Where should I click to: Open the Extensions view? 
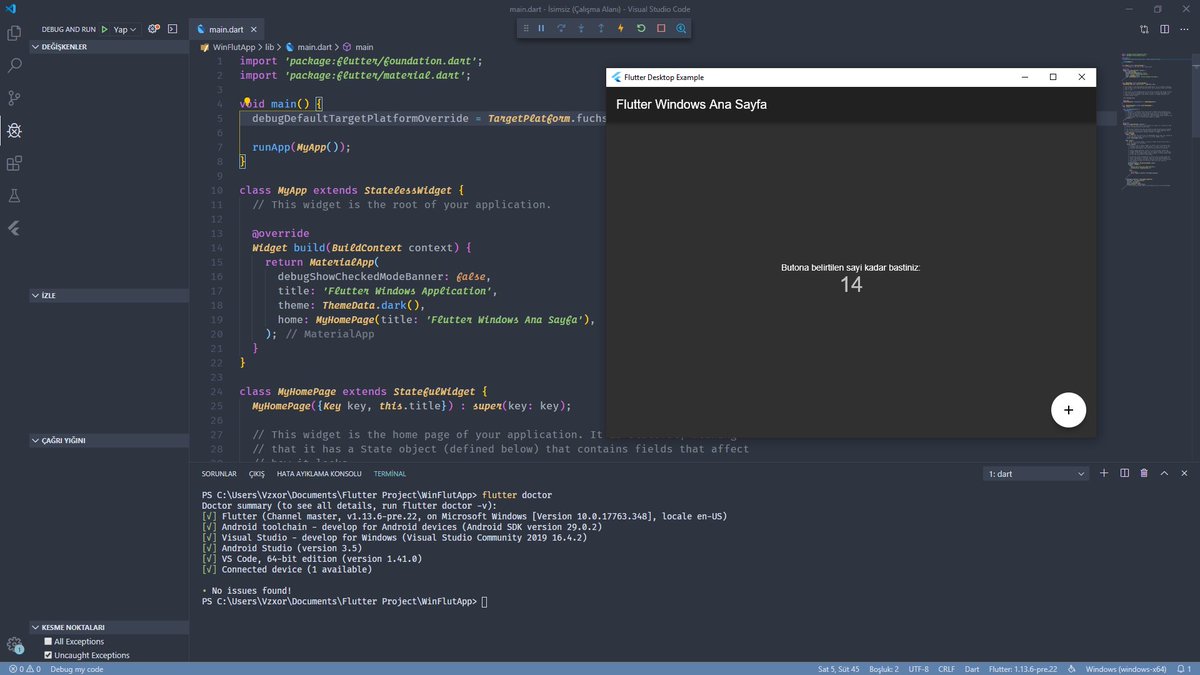pyautogui.click(x=14, y=163)
